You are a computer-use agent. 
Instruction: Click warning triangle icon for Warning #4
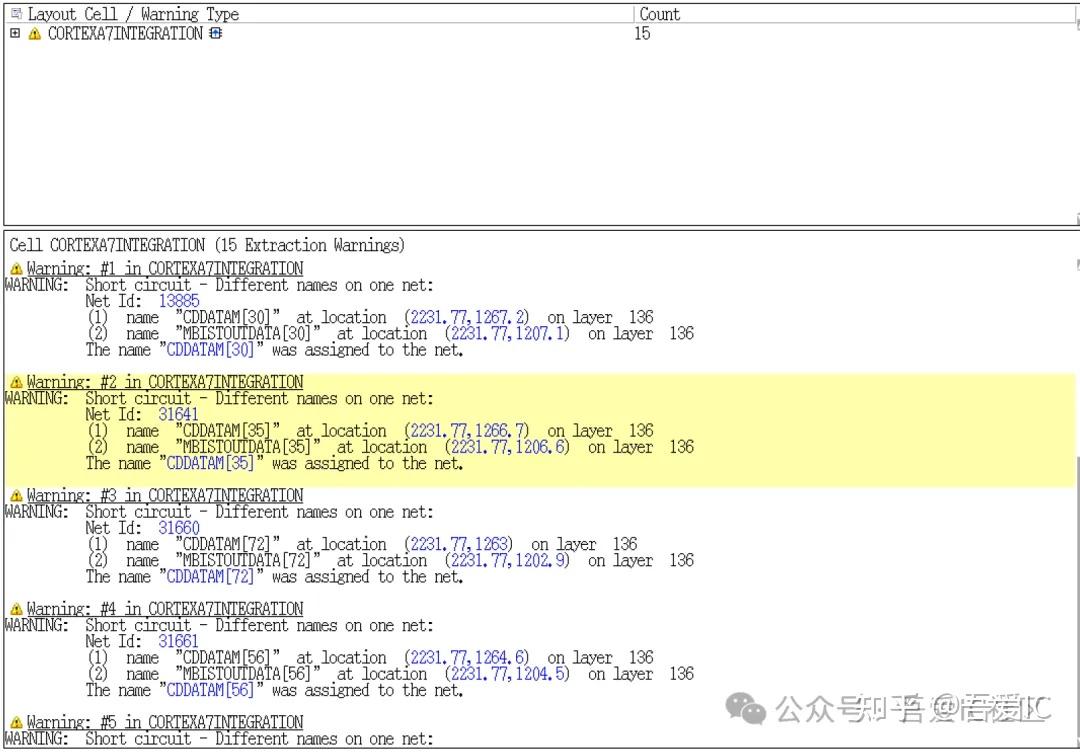pos(16,608)
